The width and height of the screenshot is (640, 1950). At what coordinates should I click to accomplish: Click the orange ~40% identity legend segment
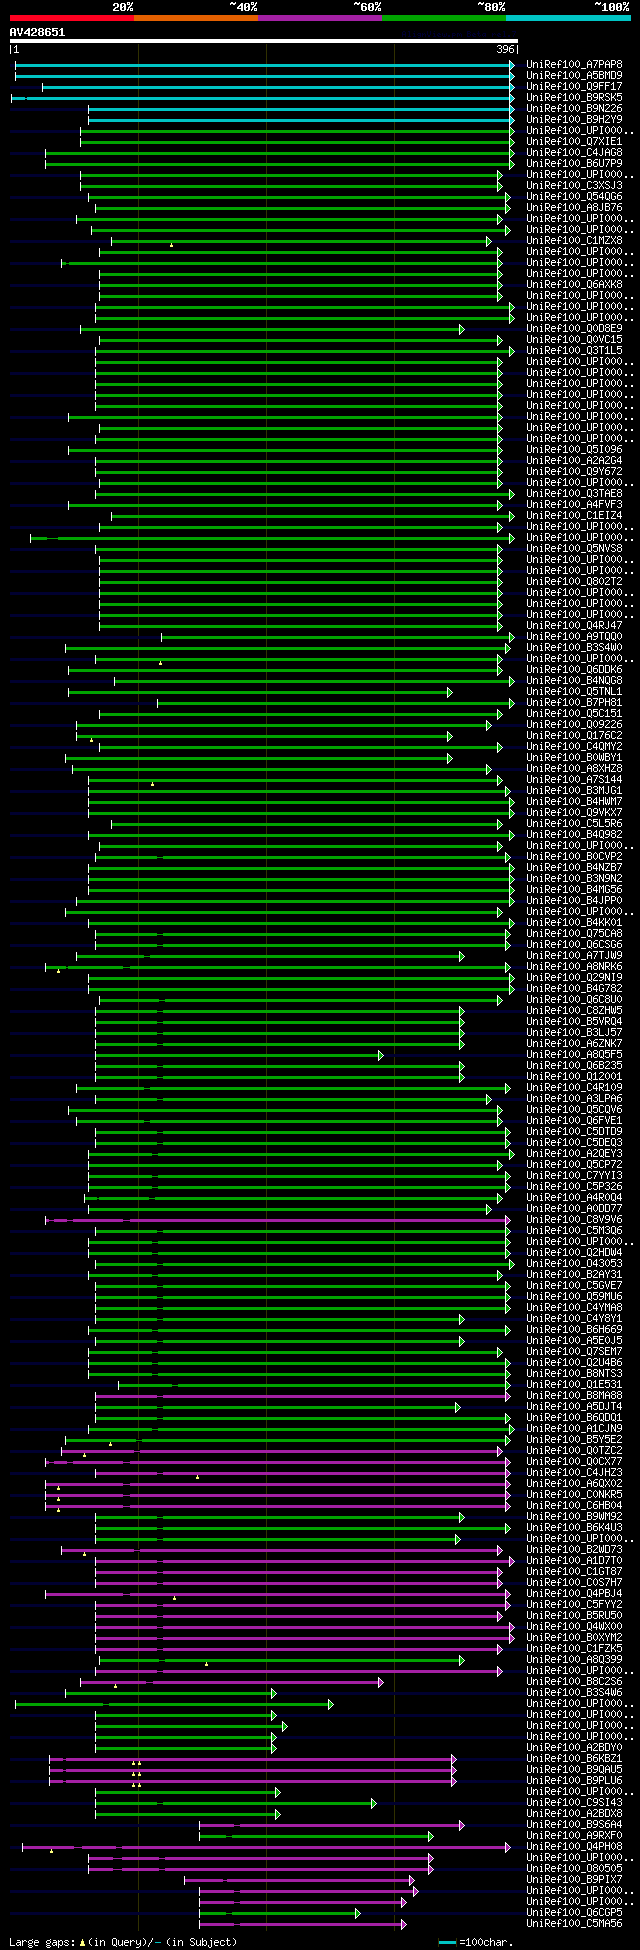(x=196, y=18)
